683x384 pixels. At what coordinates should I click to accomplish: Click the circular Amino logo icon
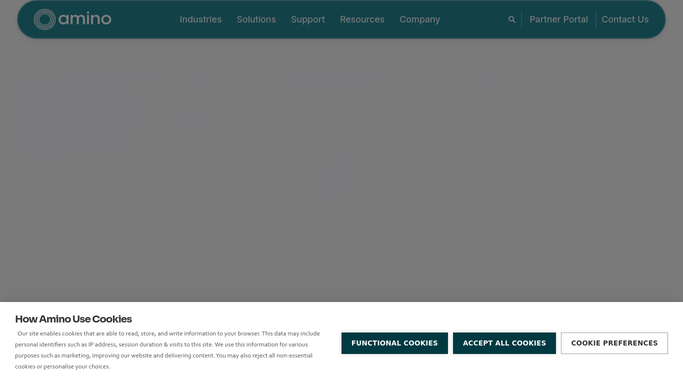coord(45,19)
